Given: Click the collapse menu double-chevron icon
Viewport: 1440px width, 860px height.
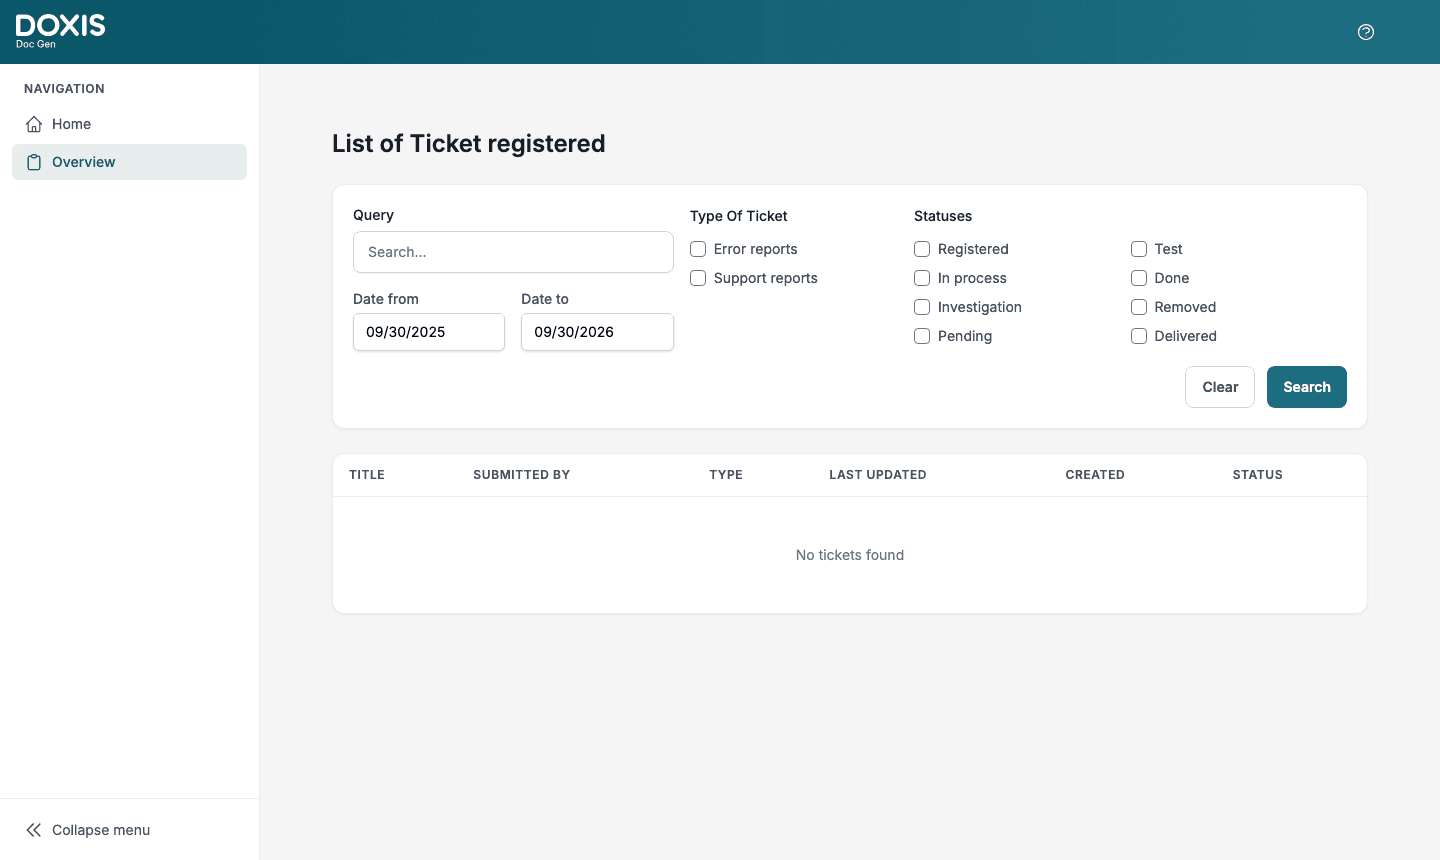Looking at the screenshot, I should click(x=34, y=830).
